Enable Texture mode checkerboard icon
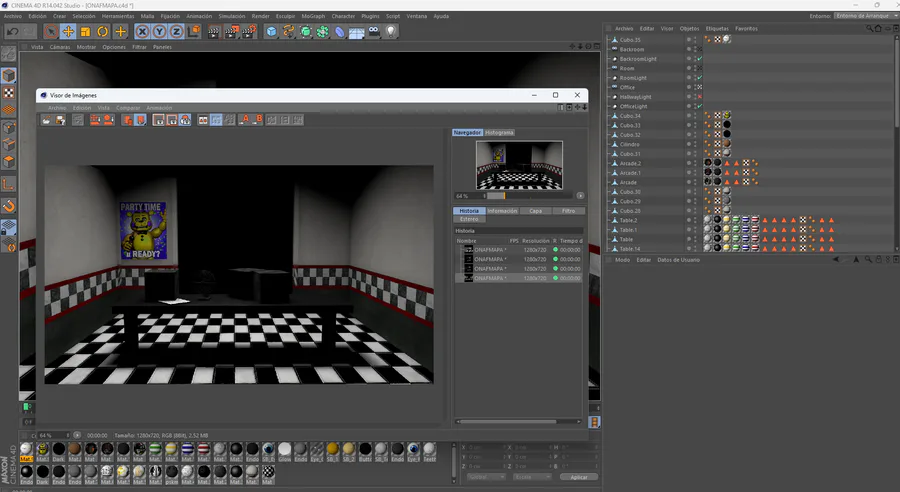The image size is (900, 492). (x=9, y=92)
